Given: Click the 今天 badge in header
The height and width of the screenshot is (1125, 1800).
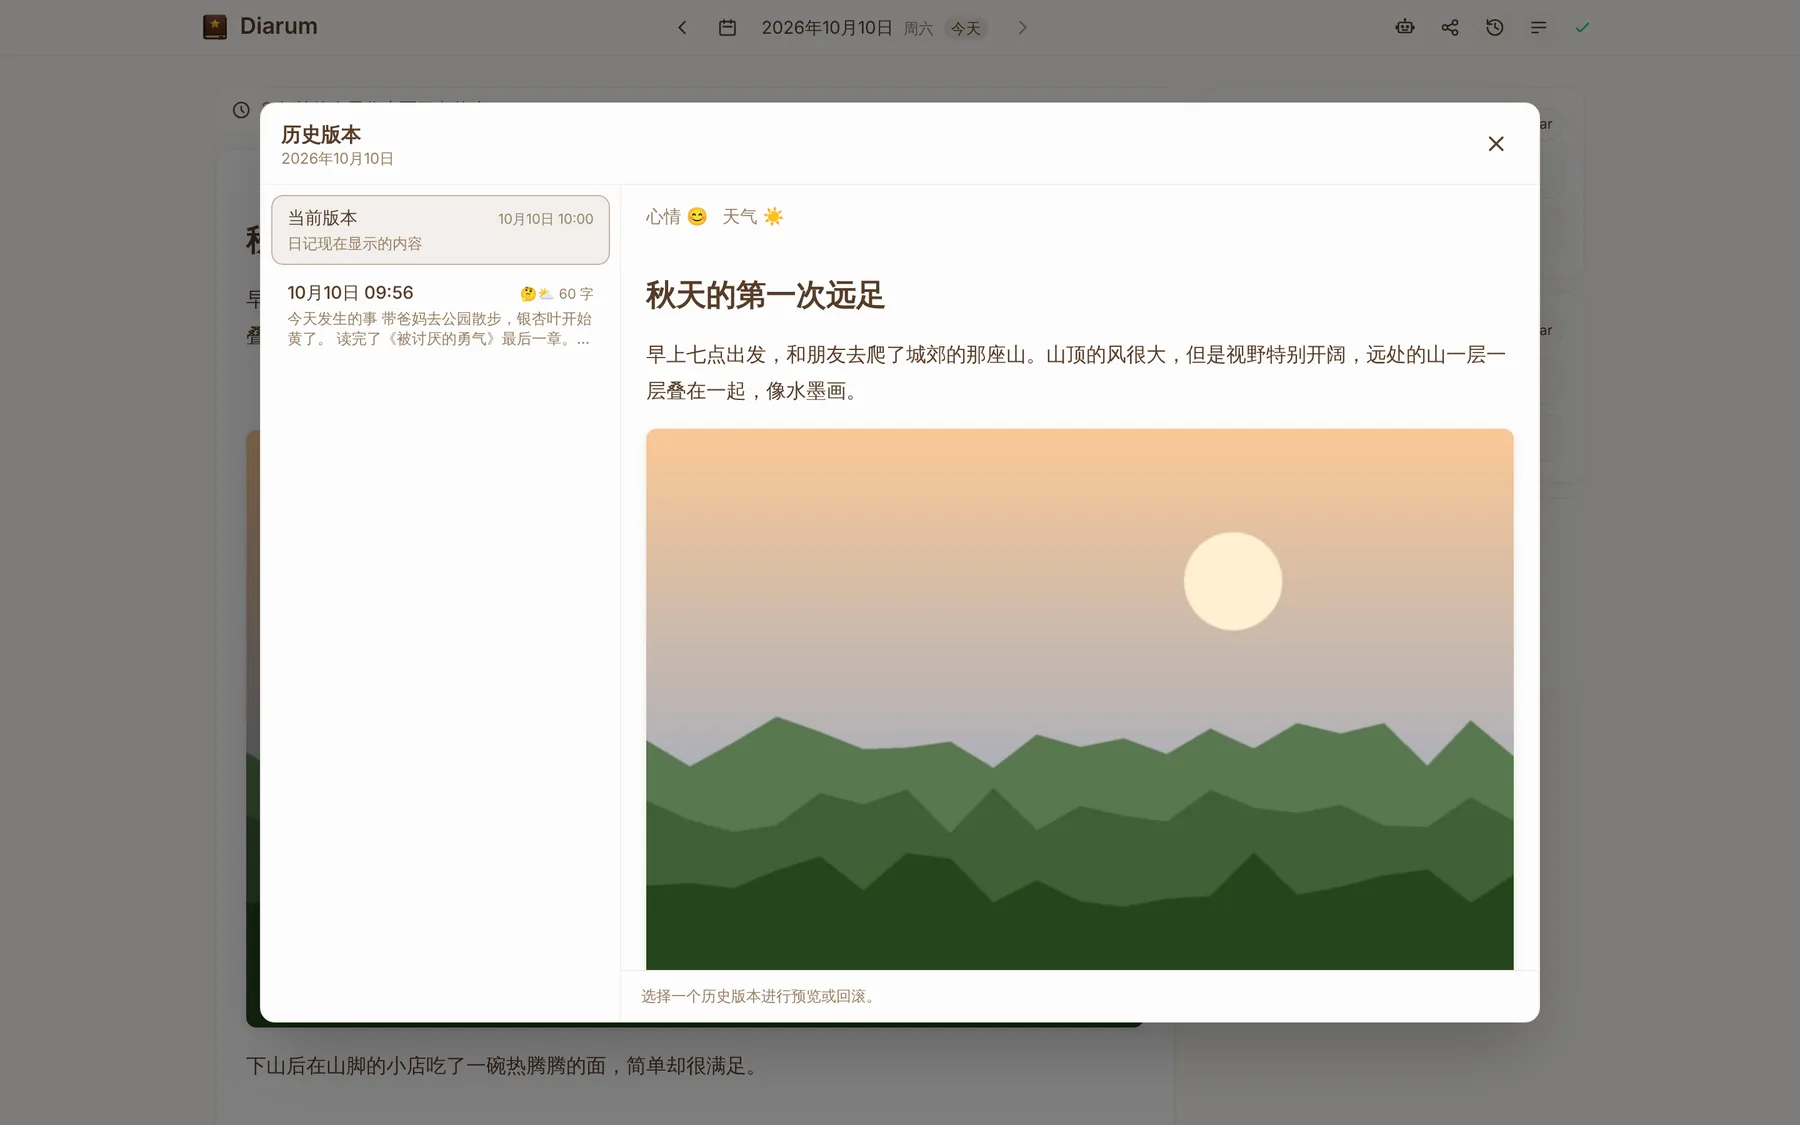Looking at the screenshot, I should click(965, 29).
